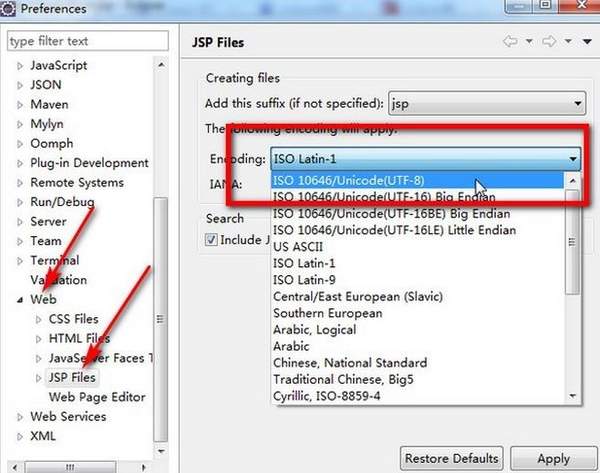The height and width of the screenshot is (473, 600).
Task: Pick Arabic, Logical encoding
Action: point(315,329)
